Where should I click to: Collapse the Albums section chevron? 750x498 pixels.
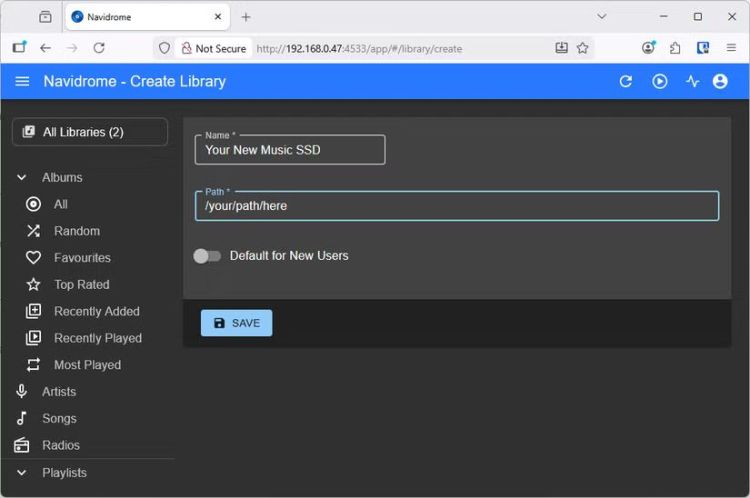(x=21, y=178)
